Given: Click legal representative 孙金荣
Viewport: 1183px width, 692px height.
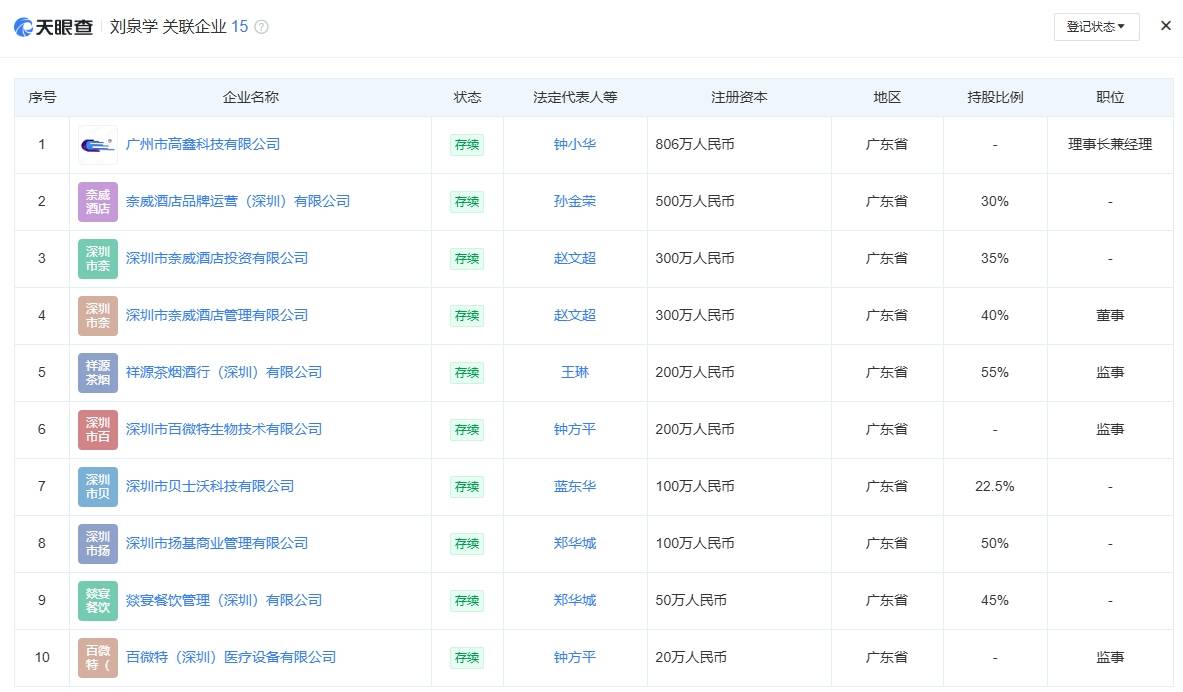Looking at the screenshot, I should pyautogui.click(x=575, y=201).
